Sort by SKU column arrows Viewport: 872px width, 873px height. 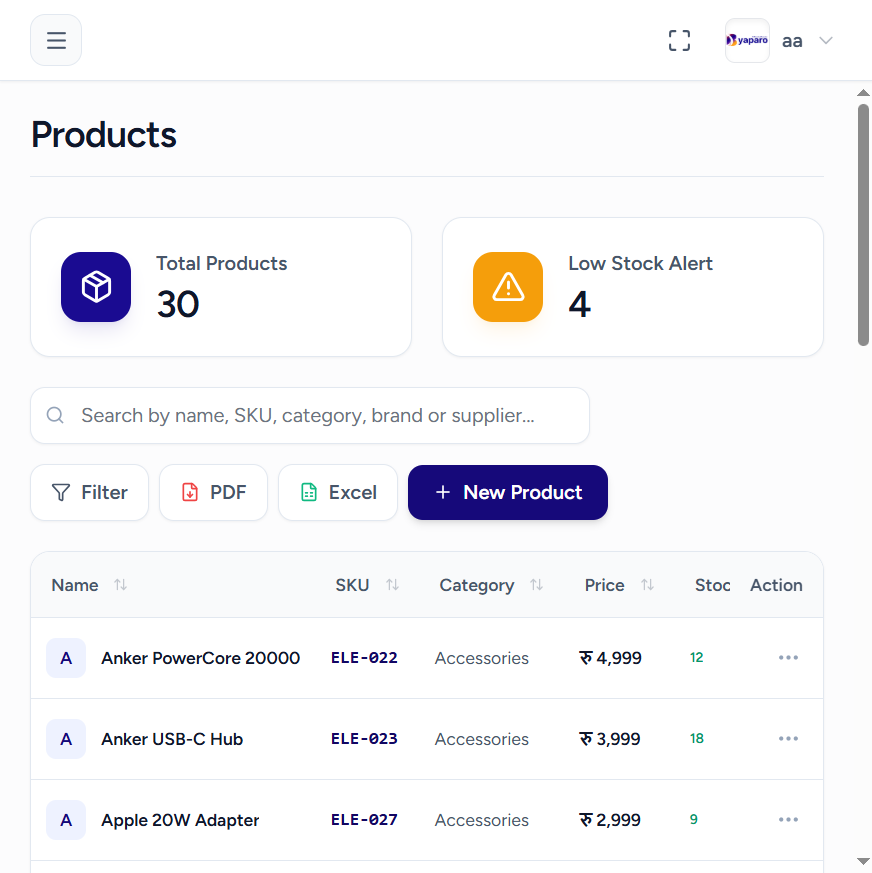click(x=393, y=585)
